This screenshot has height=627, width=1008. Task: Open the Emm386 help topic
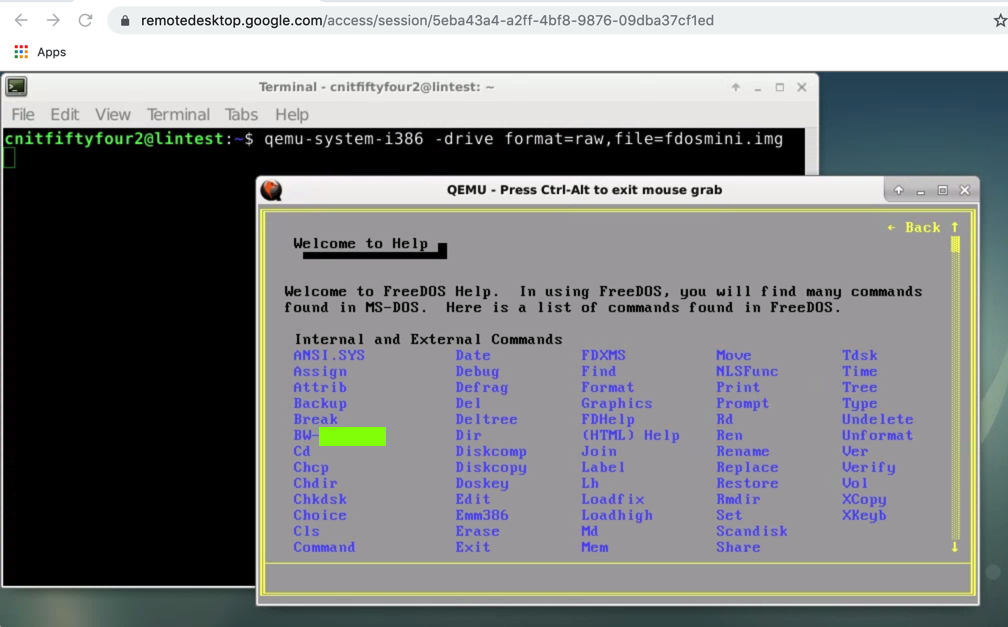(482, 516)
